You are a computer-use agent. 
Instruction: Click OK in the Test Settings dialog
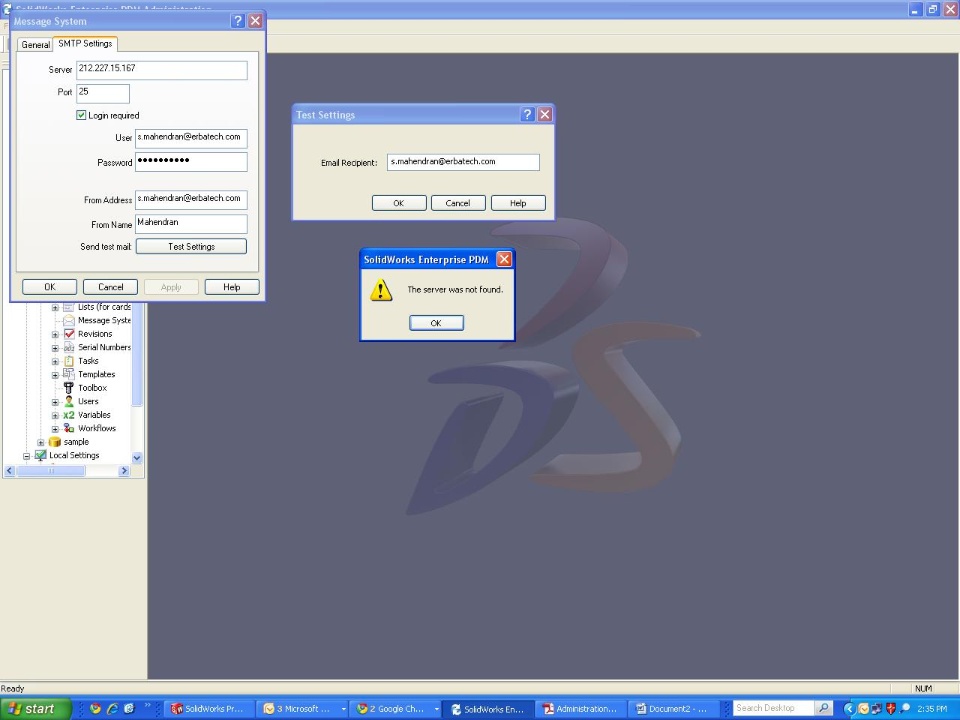click(x=399, y=203)
